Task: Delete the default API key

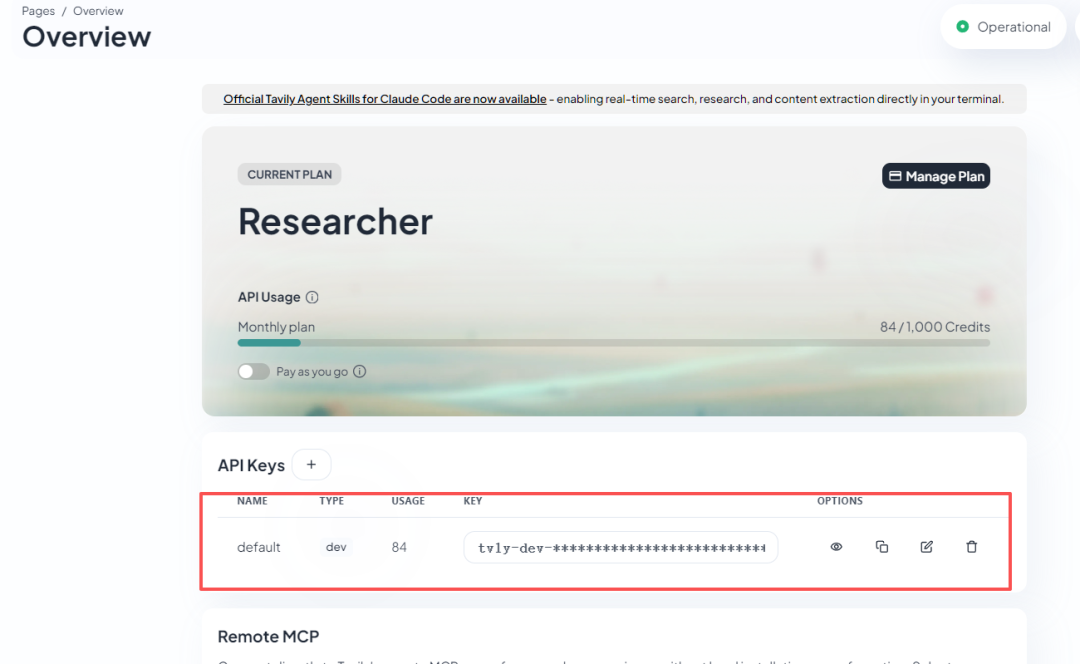Action: [x=971, y=547]
